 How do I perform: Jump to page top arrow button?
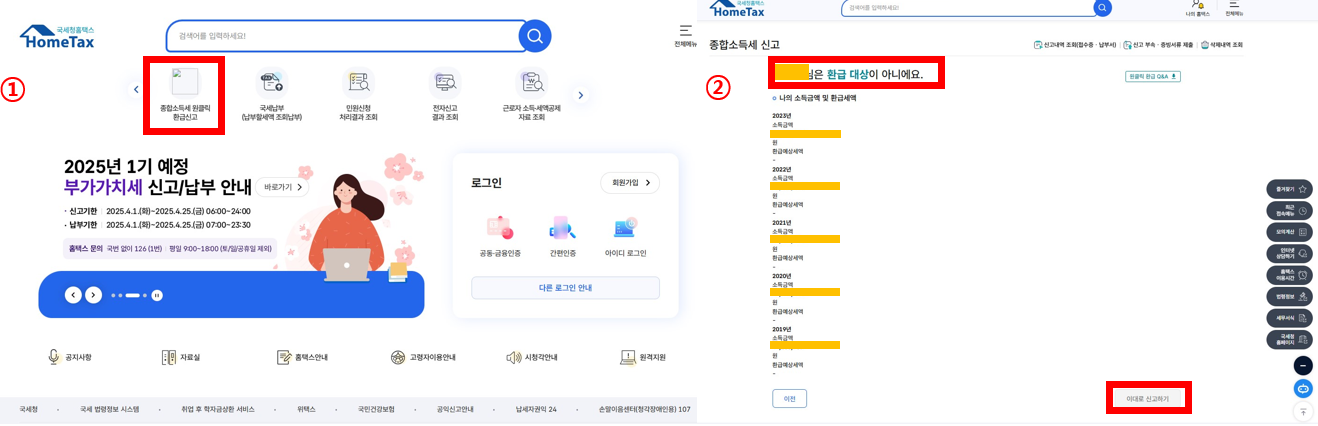pyautogui.click(x=1303, y=411)
